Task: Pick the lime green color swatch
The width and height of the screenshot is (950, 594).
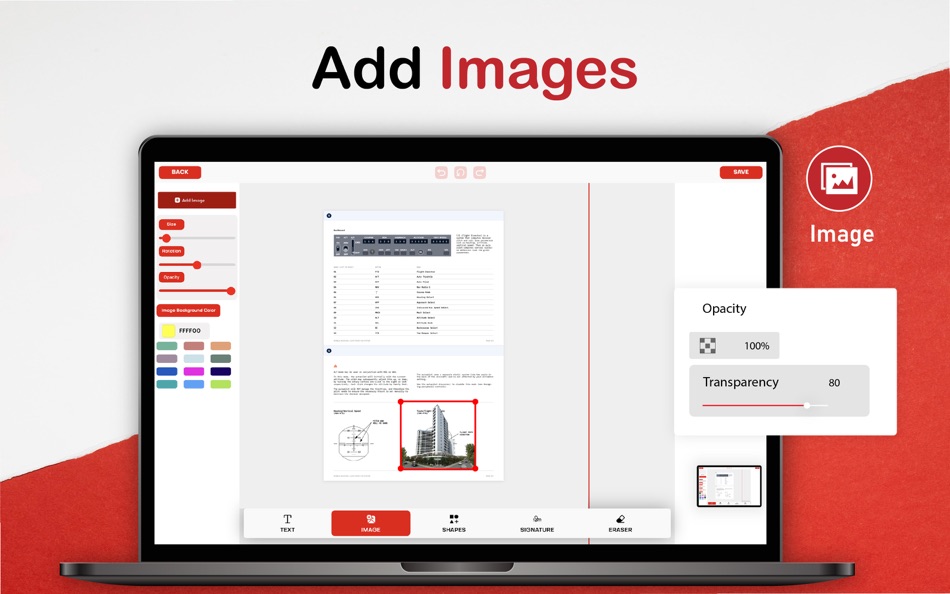Action: [221, 384]
